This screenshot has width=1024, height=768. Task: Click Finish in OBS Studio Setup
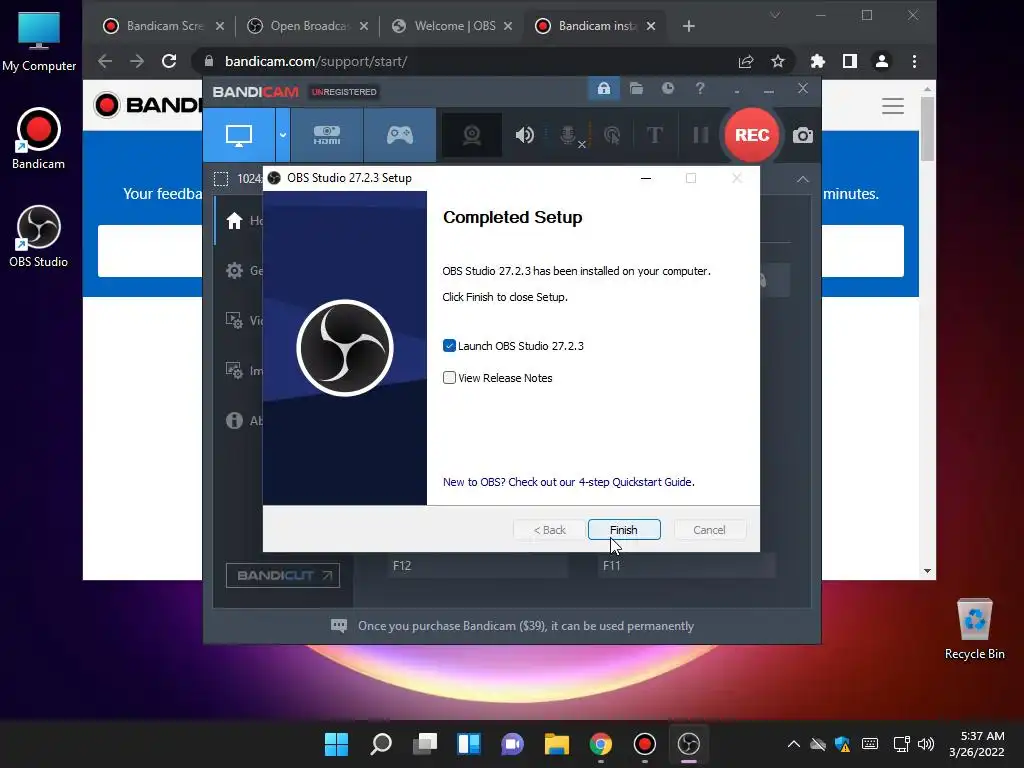click(x=624, y=530)
